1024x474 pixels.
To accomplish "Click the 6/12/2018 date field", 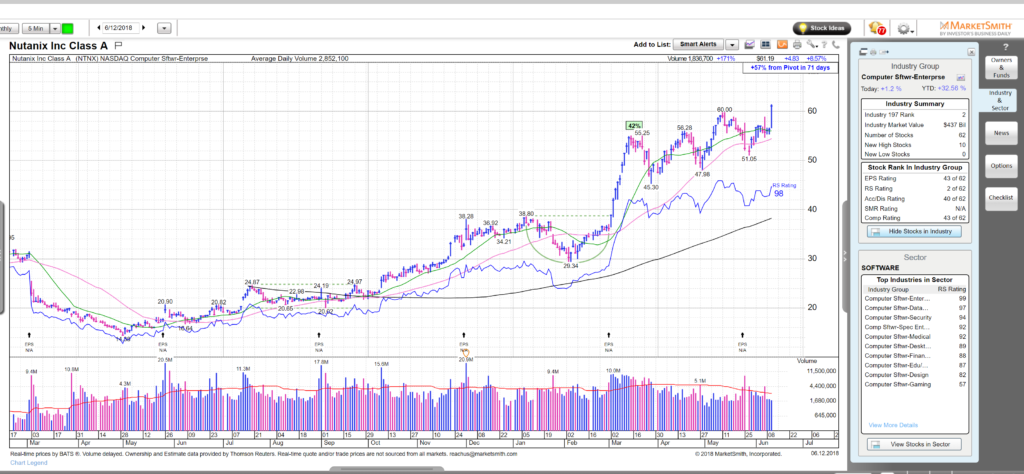I will (121, 28).
